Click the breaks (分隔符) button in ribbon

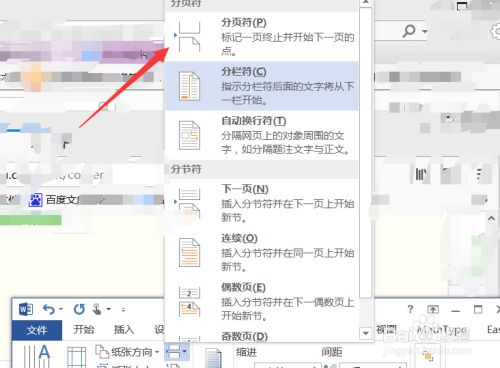177,352
